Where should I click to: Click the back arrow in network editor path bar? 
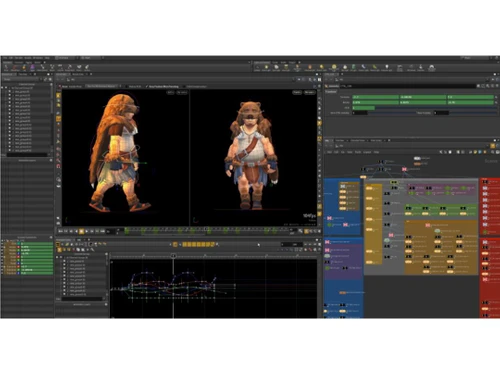click(x=327, y=146)
